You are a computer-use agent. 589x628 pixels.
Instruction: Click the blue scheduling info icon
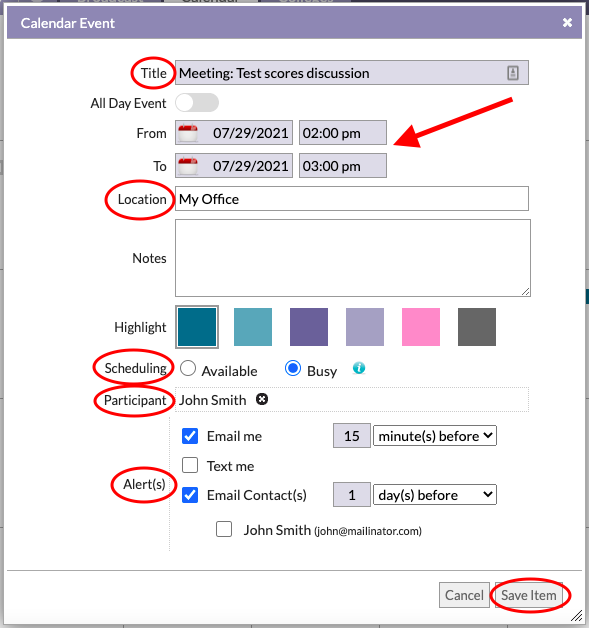coord(359,368)
